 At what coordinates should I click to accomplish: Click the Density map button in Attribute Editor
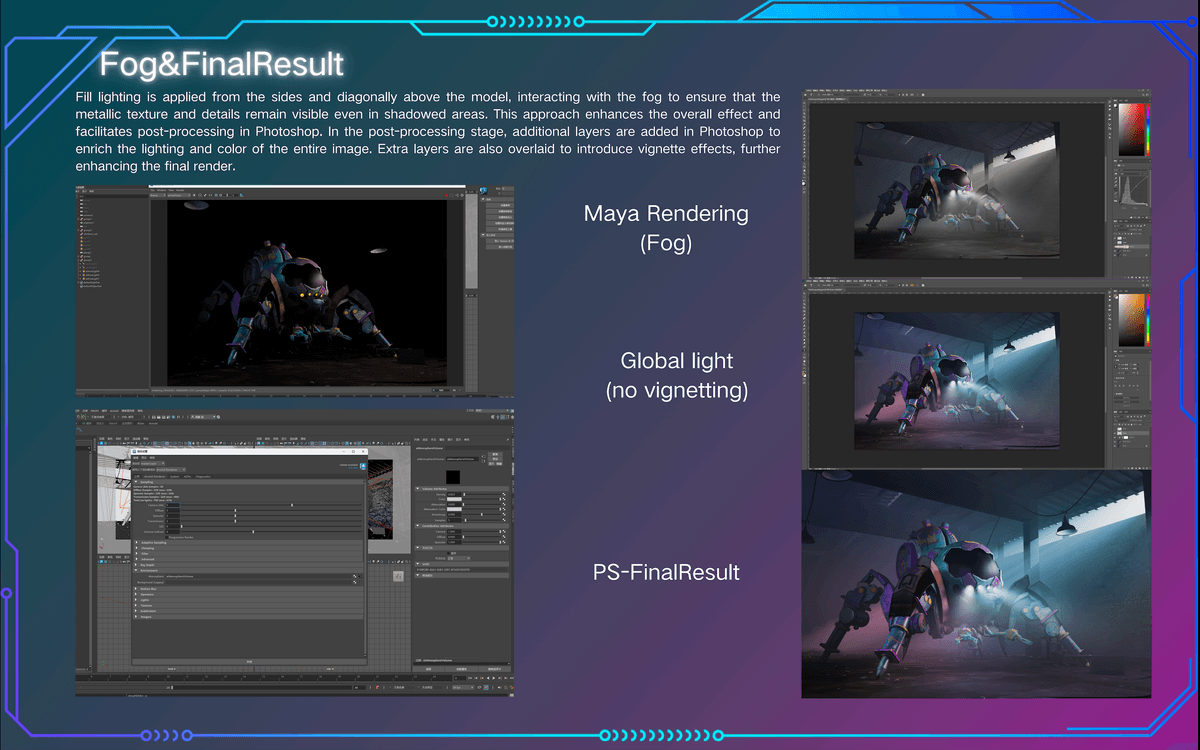(x=502, y=496)
